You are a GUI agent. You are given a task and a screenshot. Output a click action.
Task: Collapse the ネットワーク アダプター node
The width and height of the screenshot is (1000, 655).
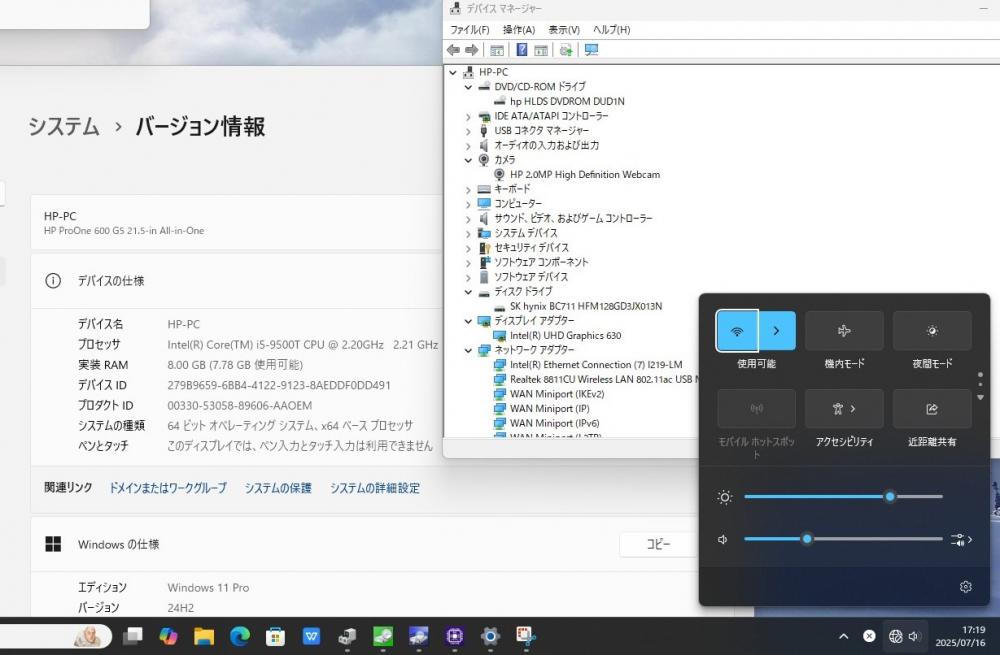coord(468,350)
